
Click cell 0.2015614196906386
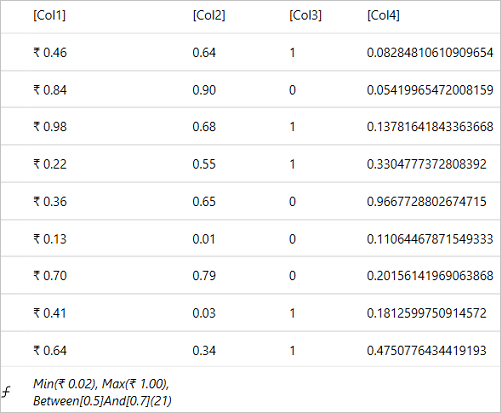pyautogui.click(x=430, y=276)
